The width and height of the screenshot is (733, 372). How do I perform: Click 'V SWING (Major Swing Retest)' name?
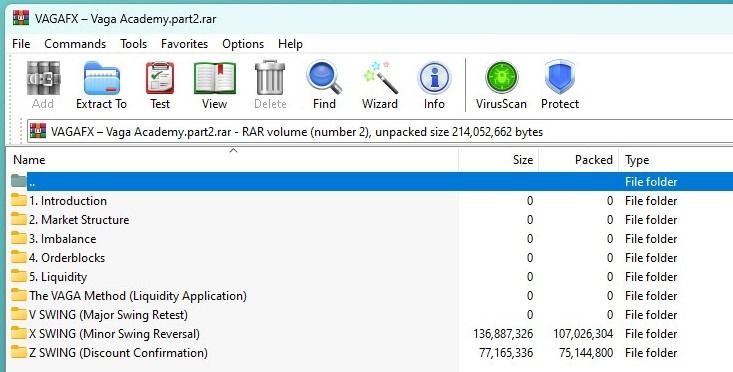coord(108,315)
